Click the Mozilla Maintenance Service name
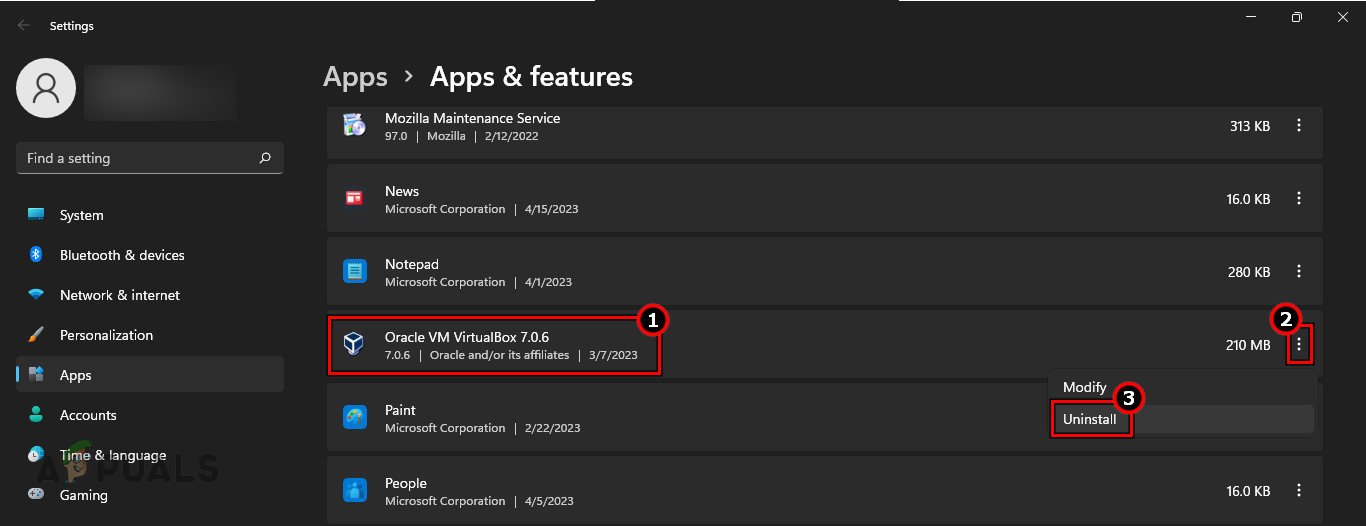 [x=472, y=118]
